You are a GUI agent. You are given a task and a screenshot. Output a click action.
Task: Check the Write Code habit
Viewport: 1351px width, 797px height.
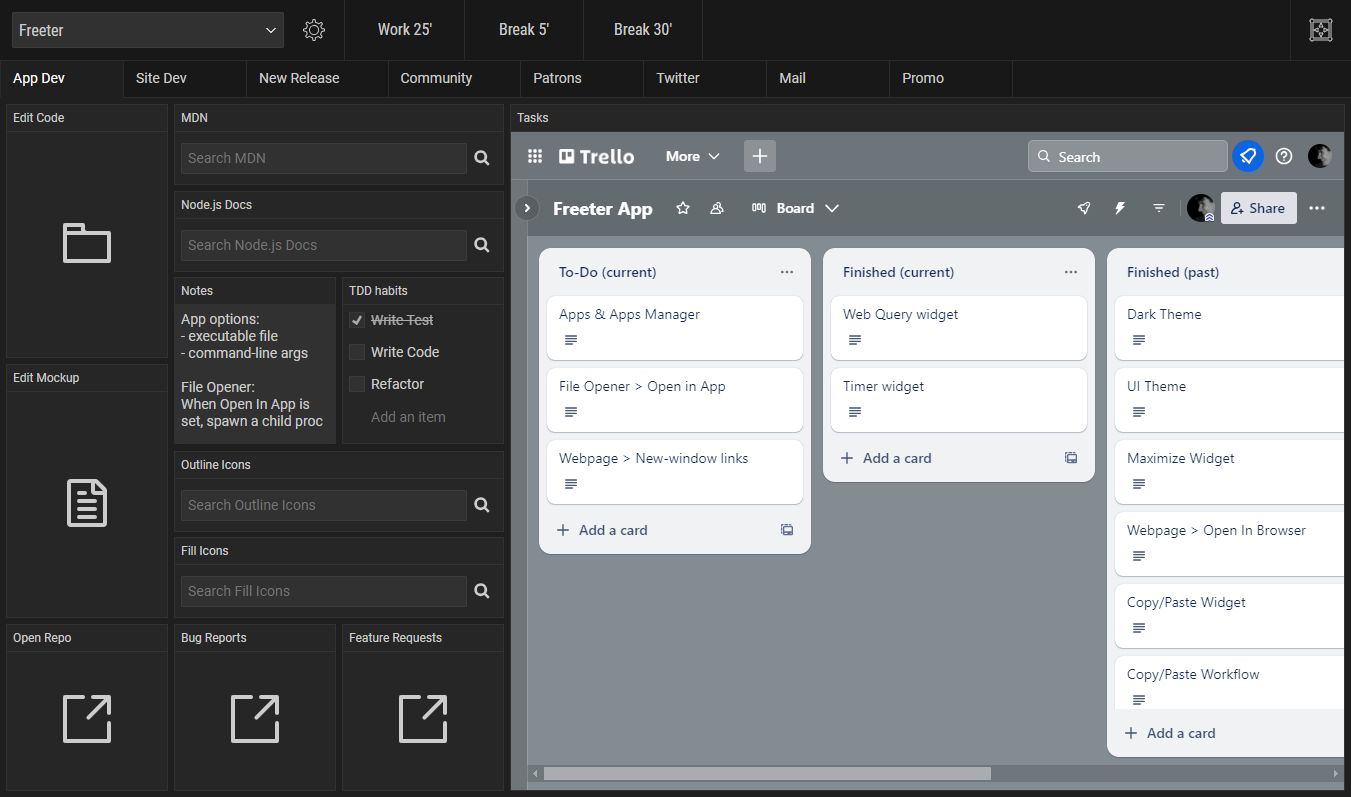(357, 352)
